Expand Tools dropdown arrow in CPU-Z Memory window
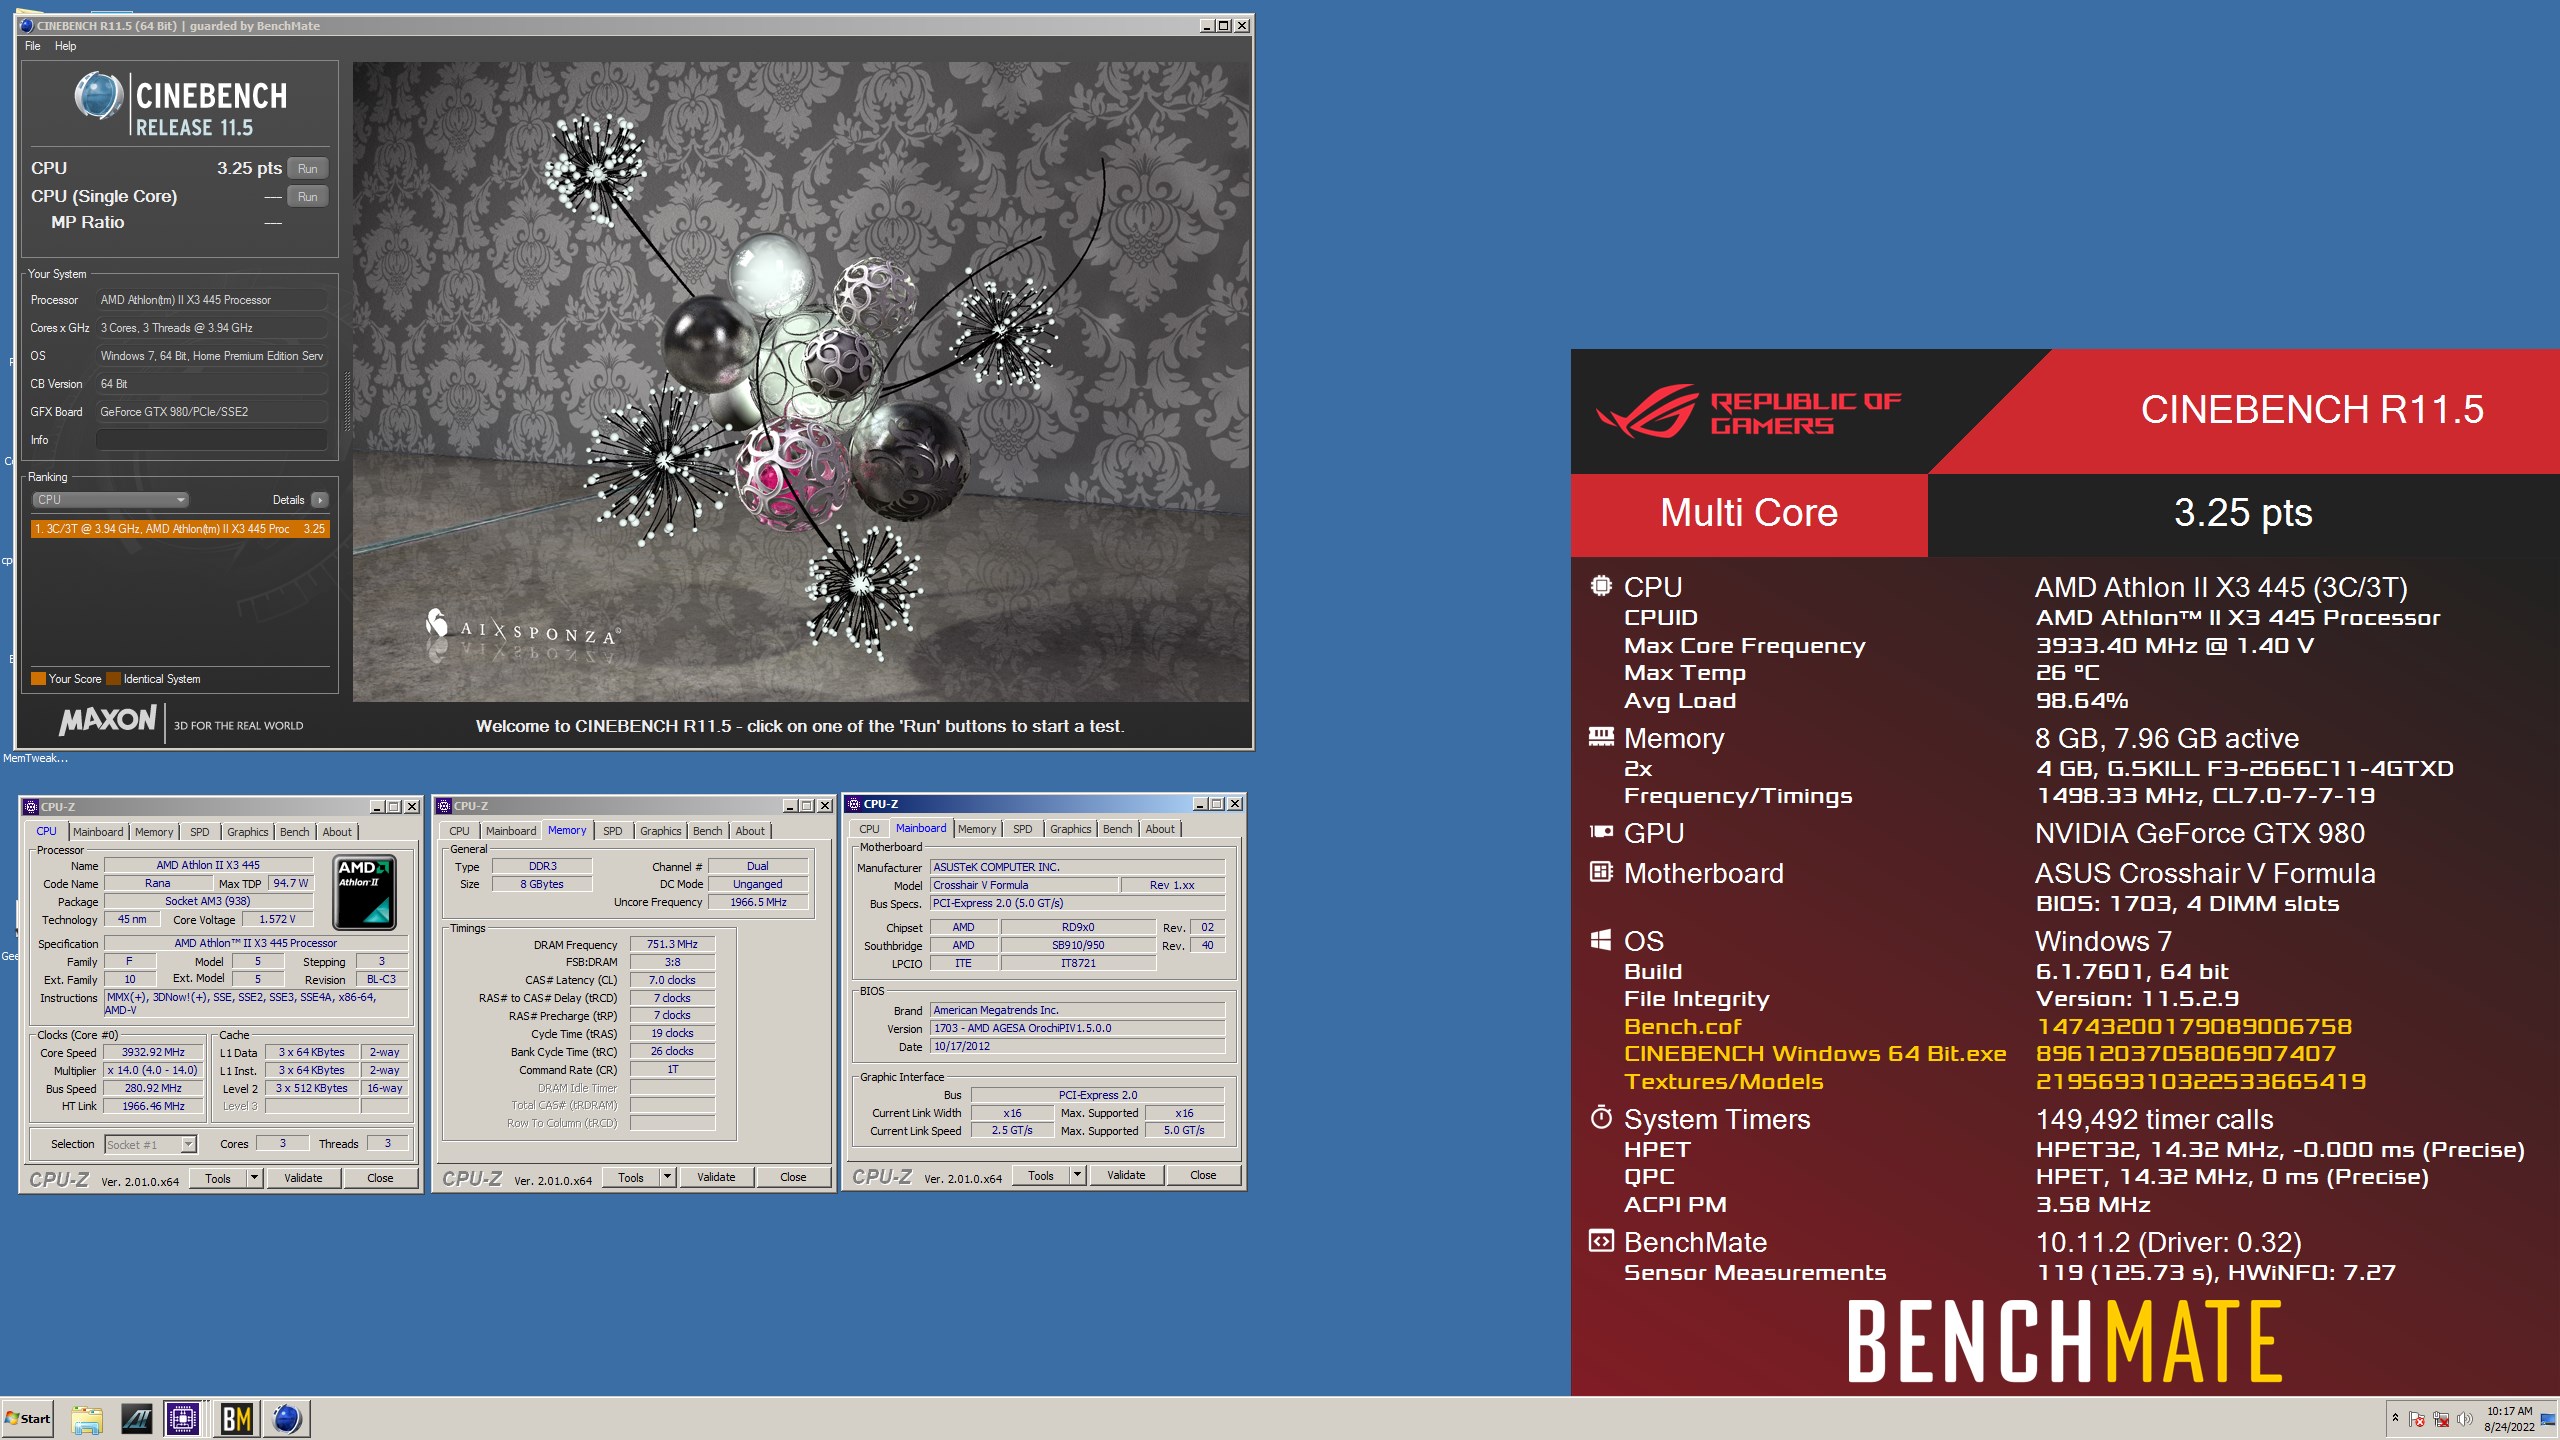 pyautogui.click(x=667, y=1178)
